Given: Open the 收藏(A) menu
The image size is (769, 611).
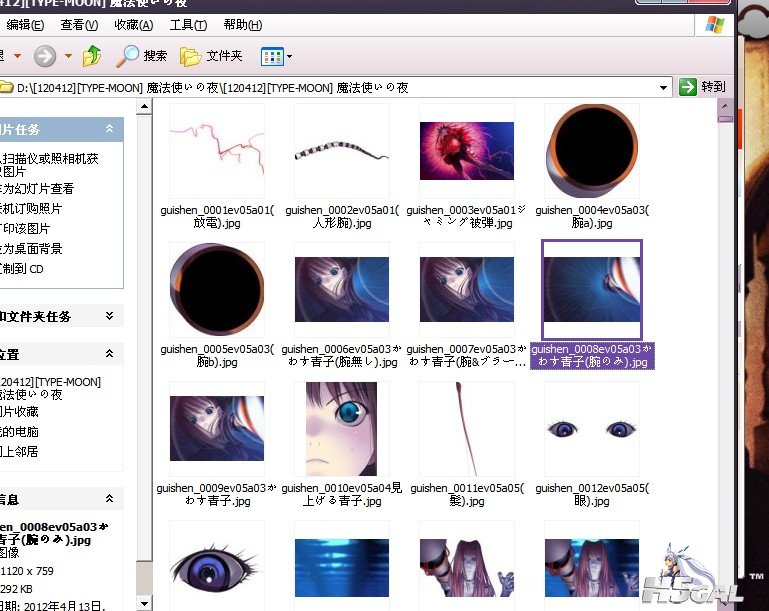Looking at the screenshot, I should [x=133, y=25].
